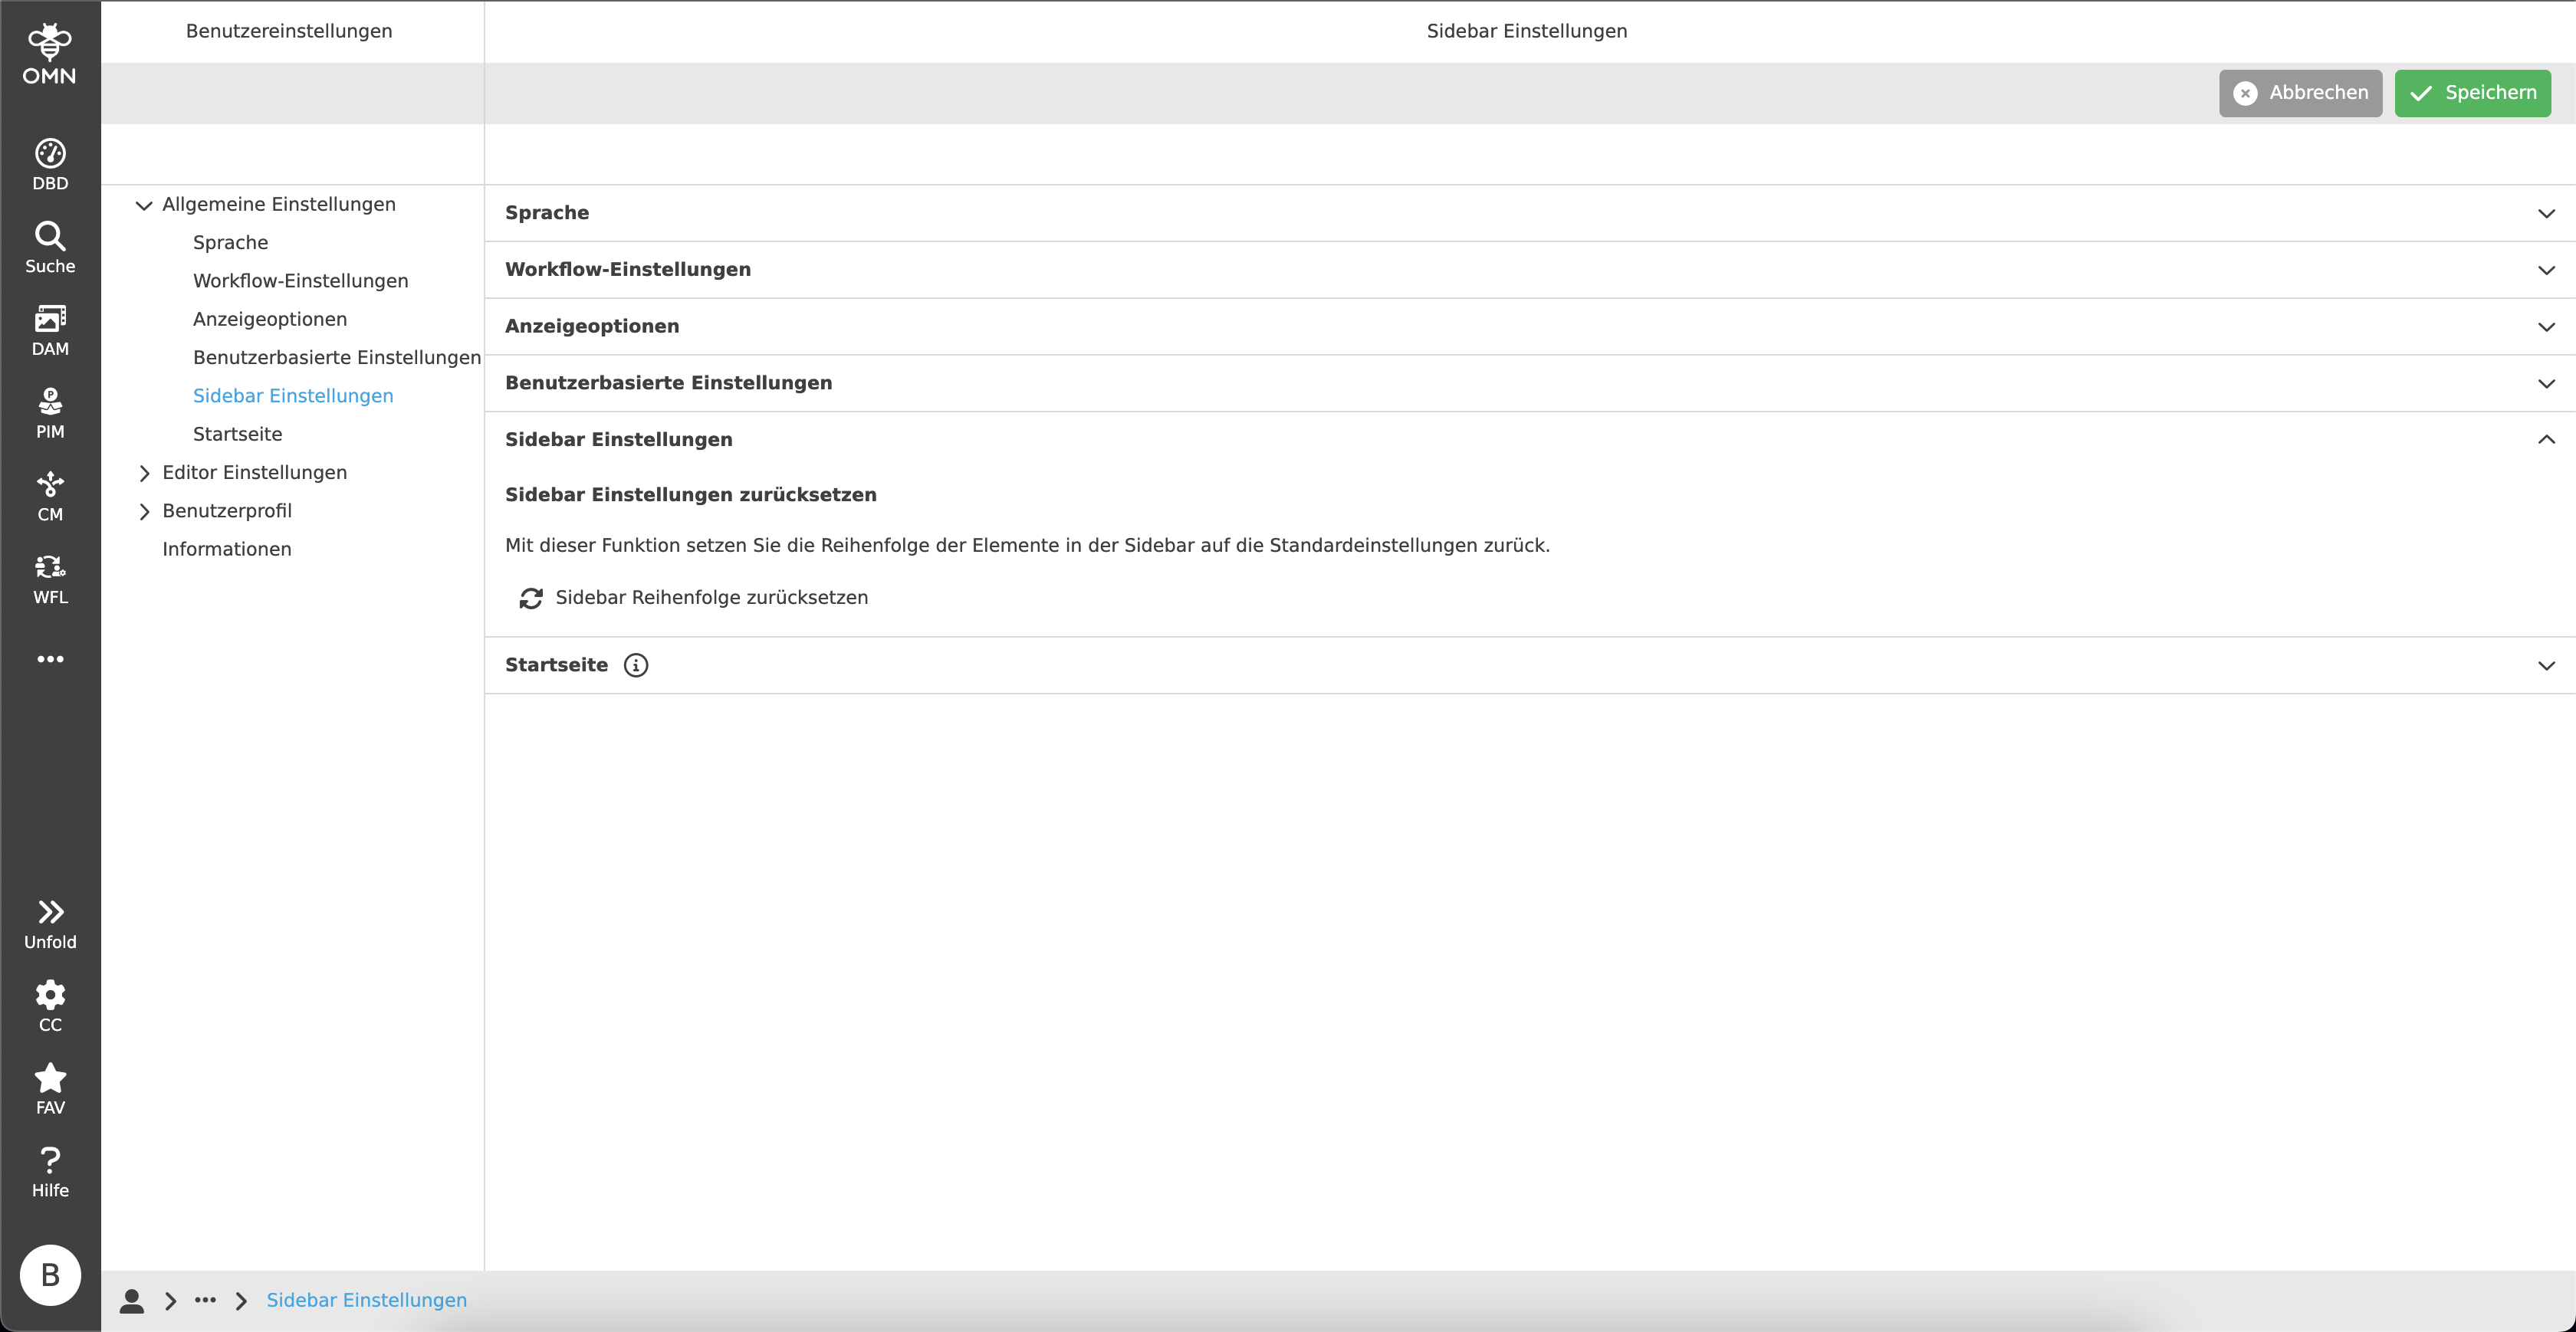The width and height of the screenshot is (2576, 1332).
Task: Click Sidebar Reihenfolge zurücksetzen
Action: click(x=694, y=597)
